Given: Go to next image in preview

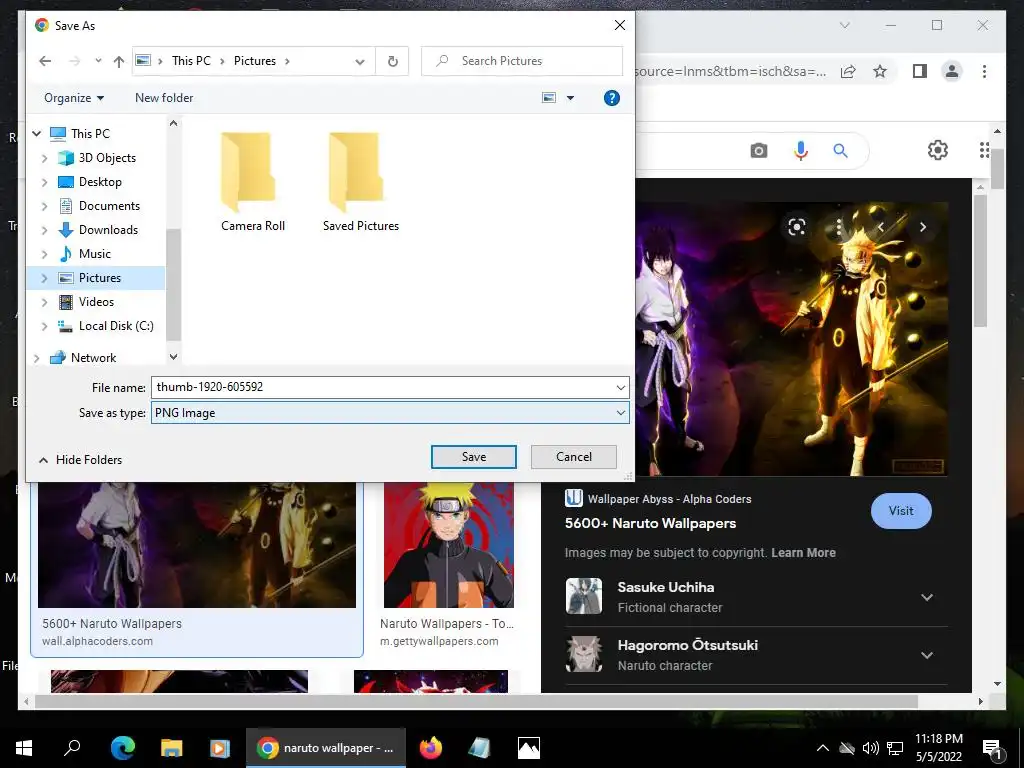Looking at the screenshot, I should point(922,227).
